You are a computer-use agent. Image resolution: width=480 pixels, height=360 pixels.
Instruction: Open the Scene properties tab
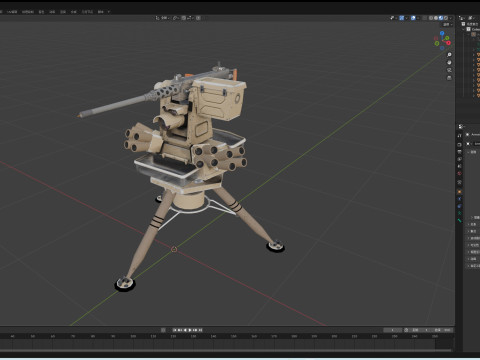tap(460, 166)
